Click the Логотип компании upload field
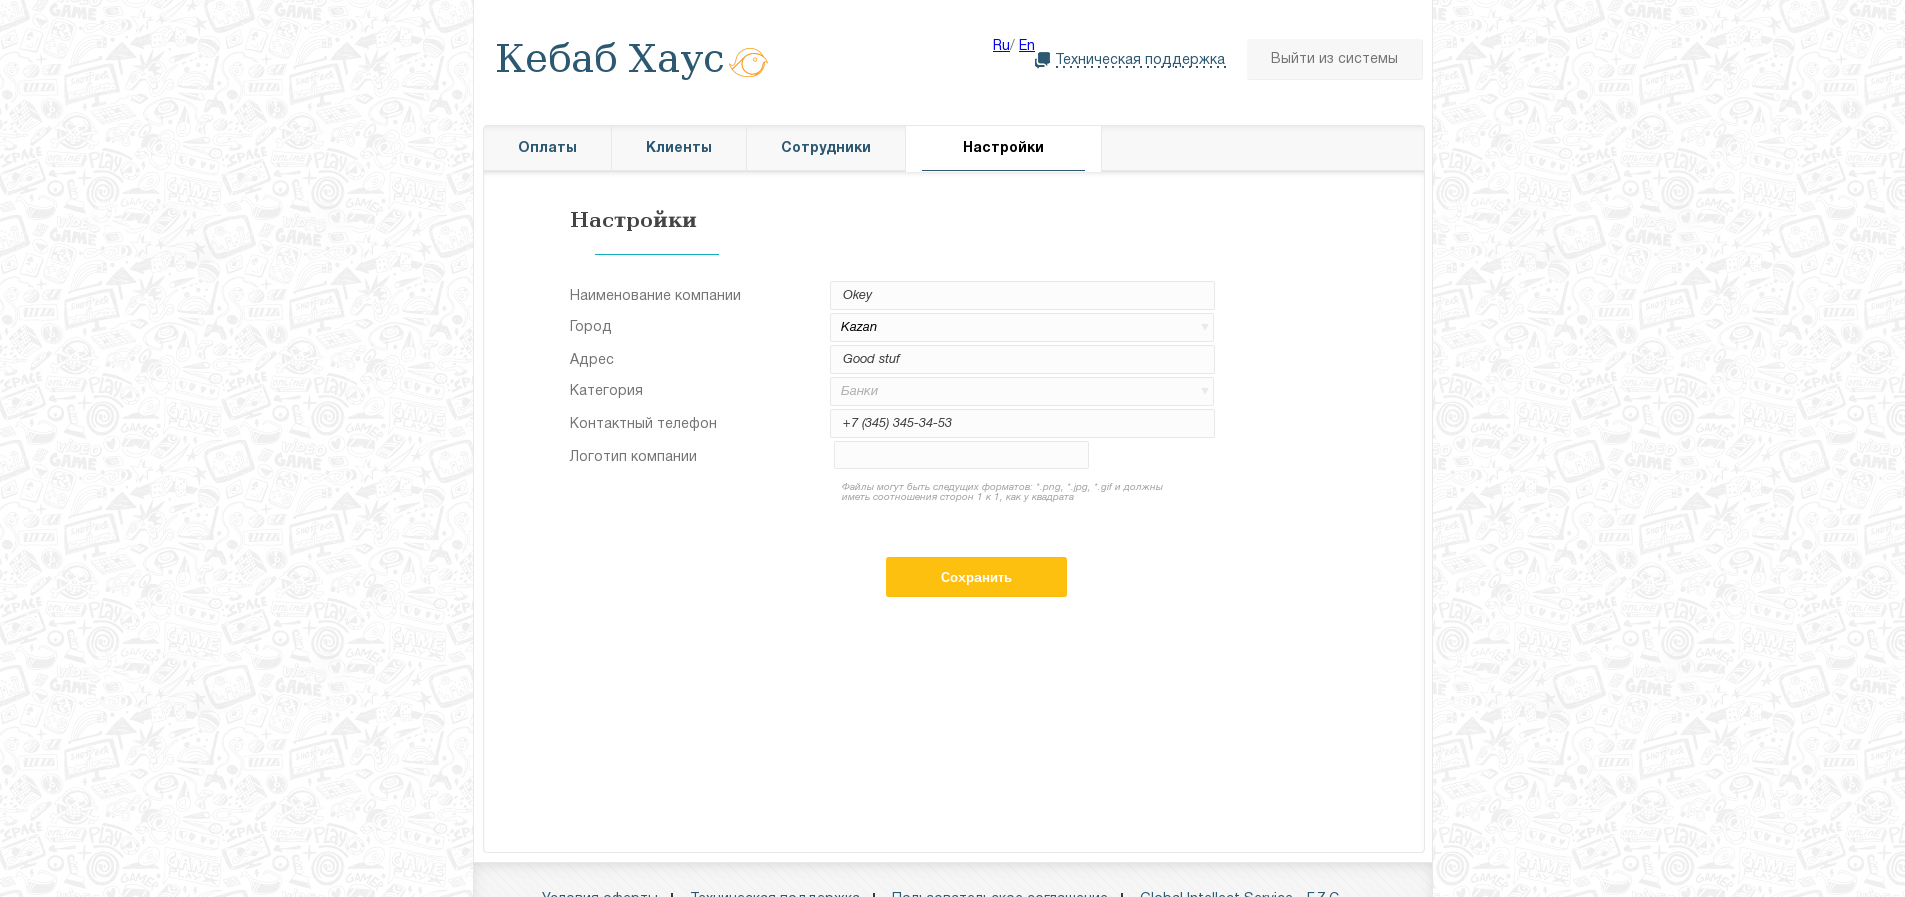The image size is (1905, 897). [x=961, y=455]
